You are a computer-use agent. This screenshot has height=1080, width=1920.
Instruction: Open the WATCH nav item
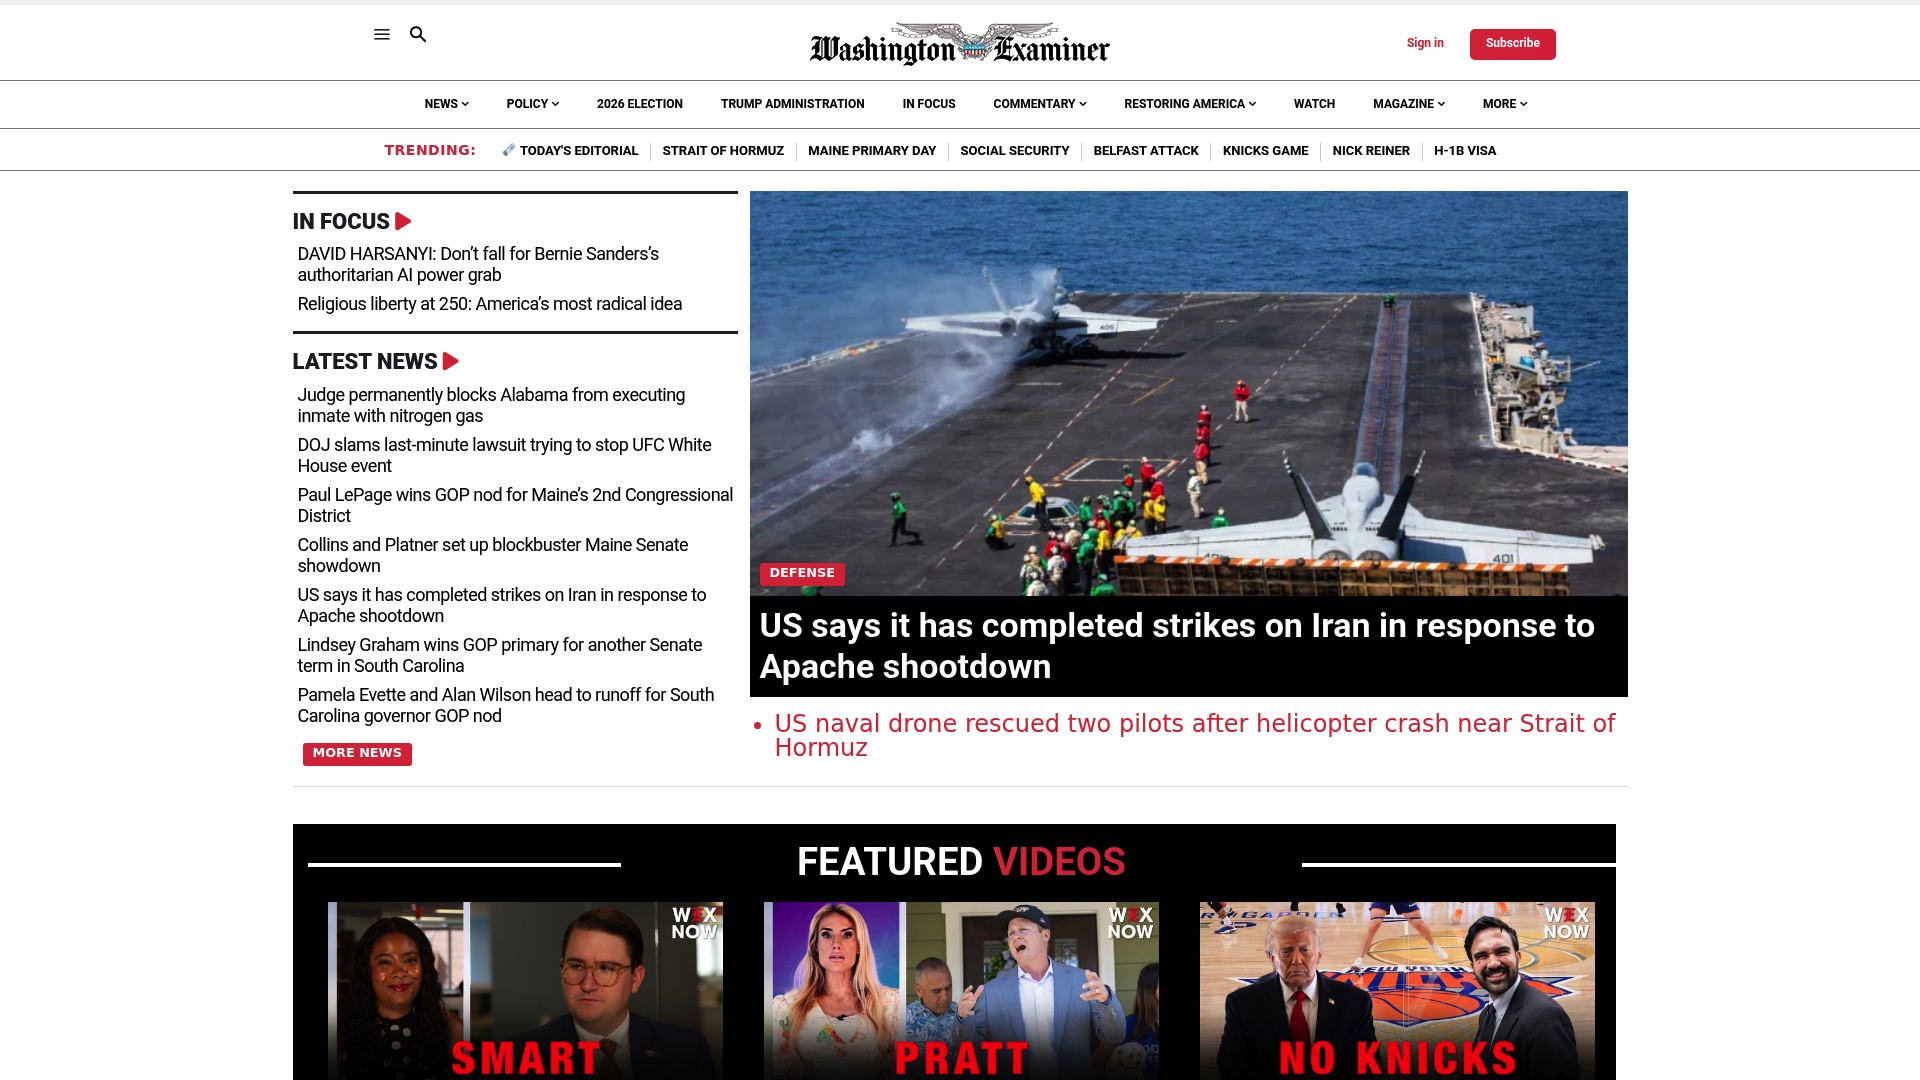point(1314,104)
